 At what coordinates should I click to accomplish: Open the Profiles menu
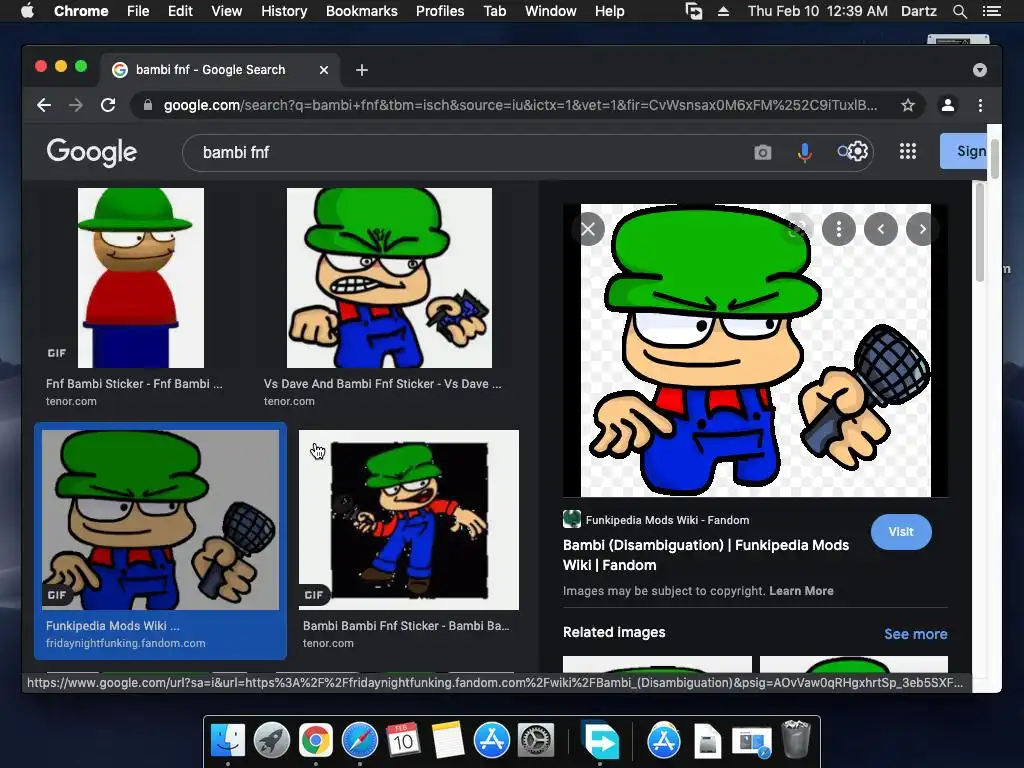pyautogui.click(x=440, y=11)
